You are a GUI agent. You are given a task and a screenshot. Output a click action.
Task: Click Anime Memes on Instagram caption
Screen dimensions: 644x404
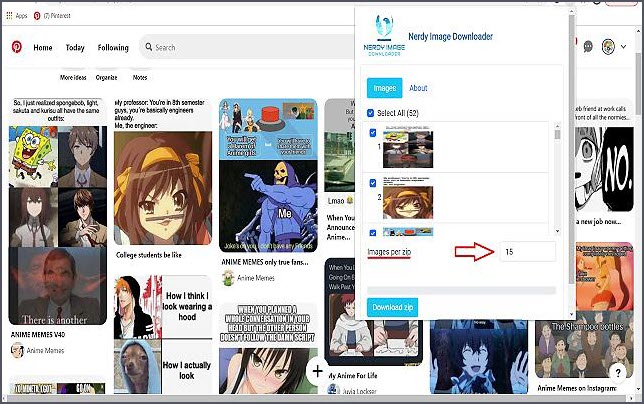(x=577, y=388)
